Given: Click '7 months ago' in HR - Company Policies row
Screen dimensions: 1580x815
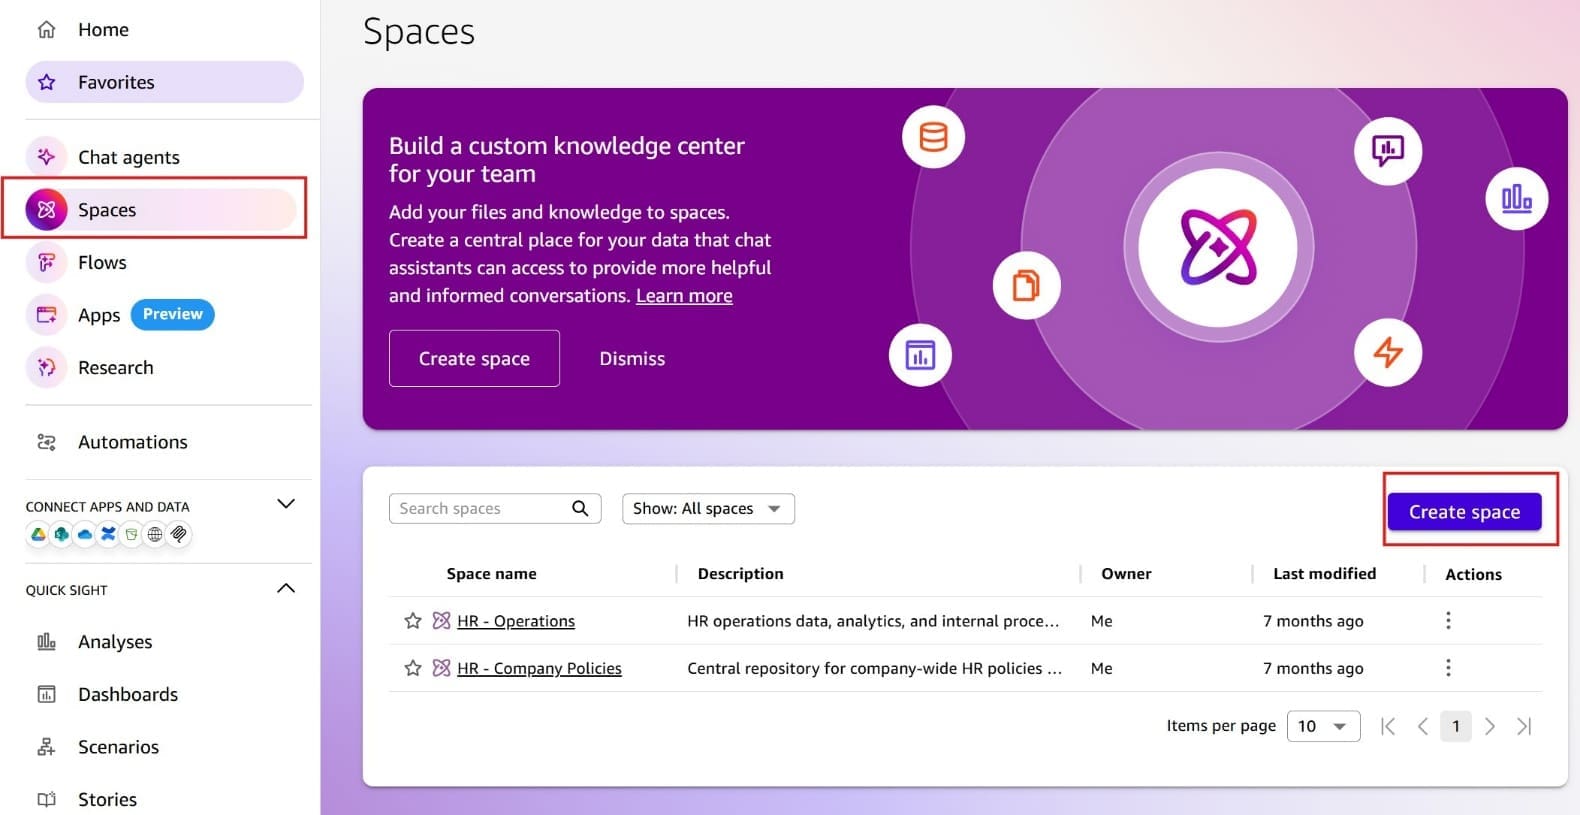Looking at the screenshot, I should coord(1313,668).
